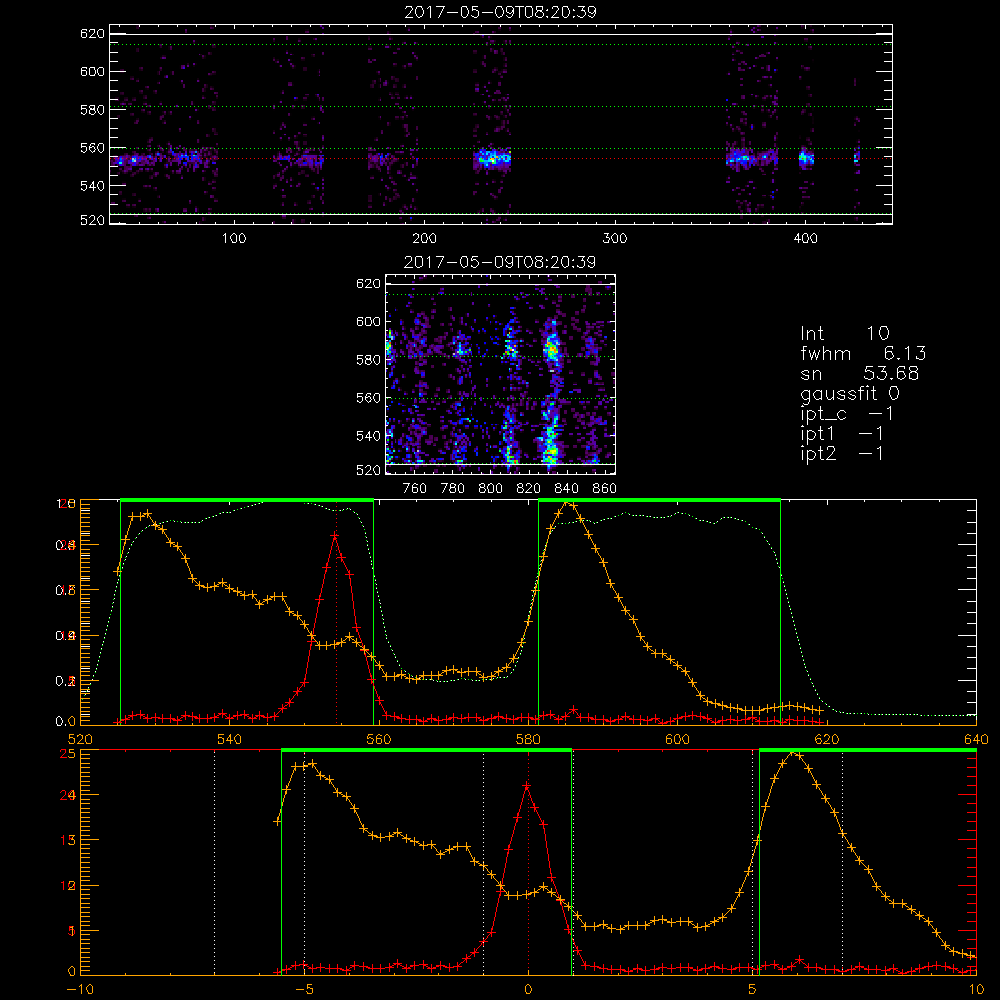Click the thick green bar spanning 581–614 in profile plot
This screenshot has height=1000, width=1000.
click(659, 499)
